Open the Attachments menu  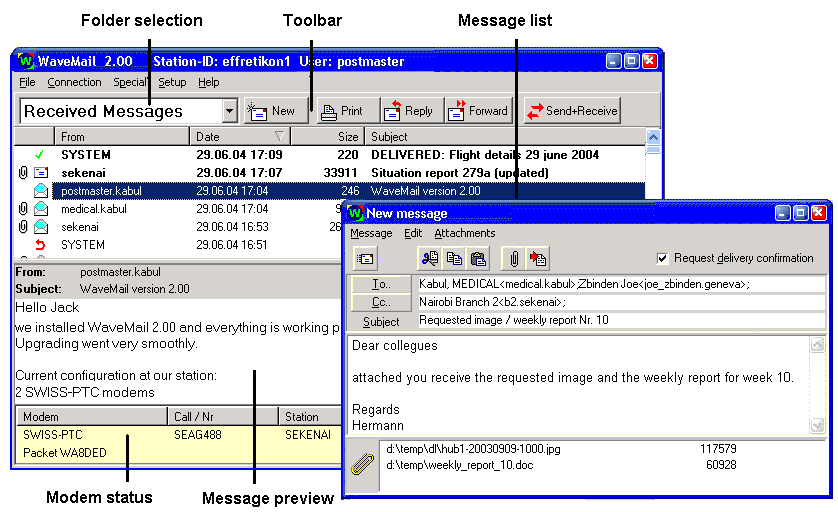click(x=464, y=234)
